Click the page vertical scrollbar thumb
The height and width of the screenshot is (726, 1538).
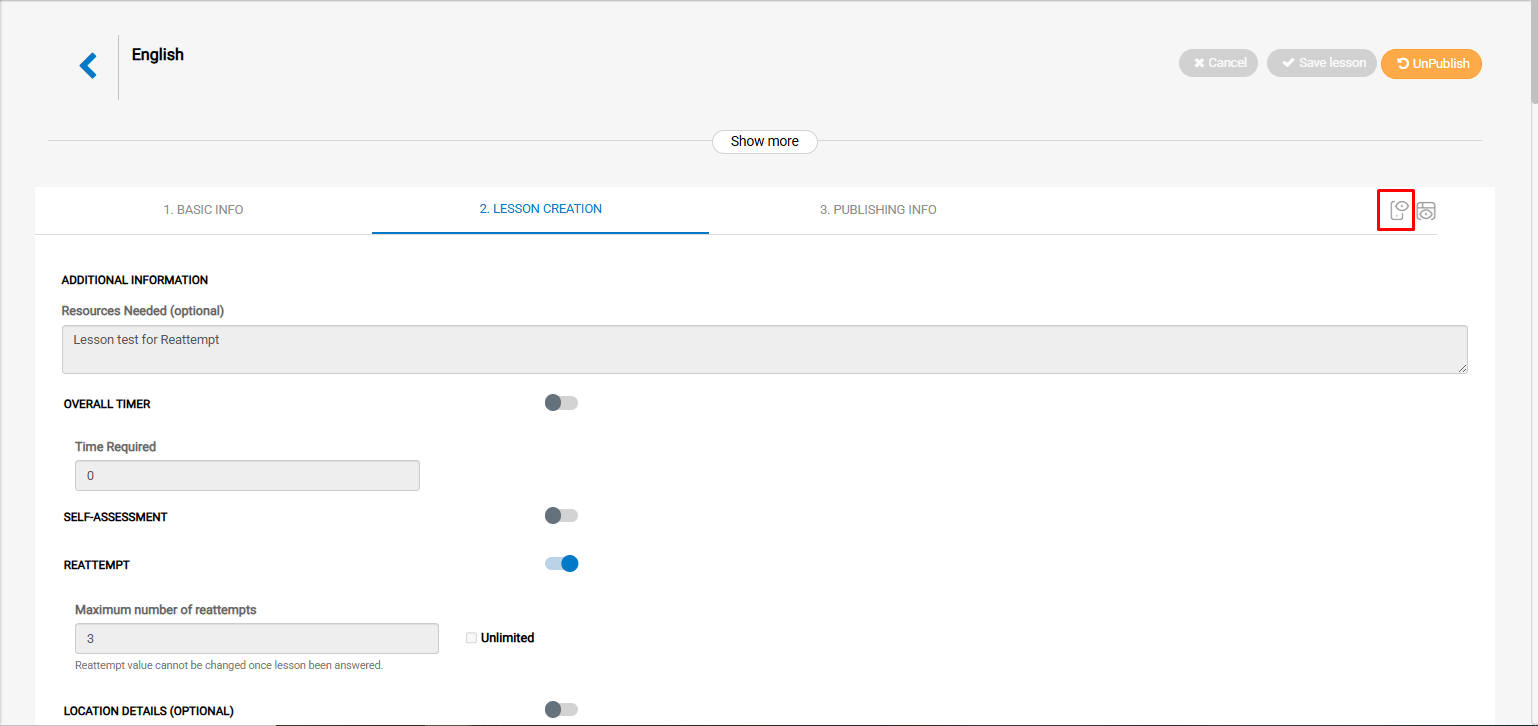[x=1531, y=50]
